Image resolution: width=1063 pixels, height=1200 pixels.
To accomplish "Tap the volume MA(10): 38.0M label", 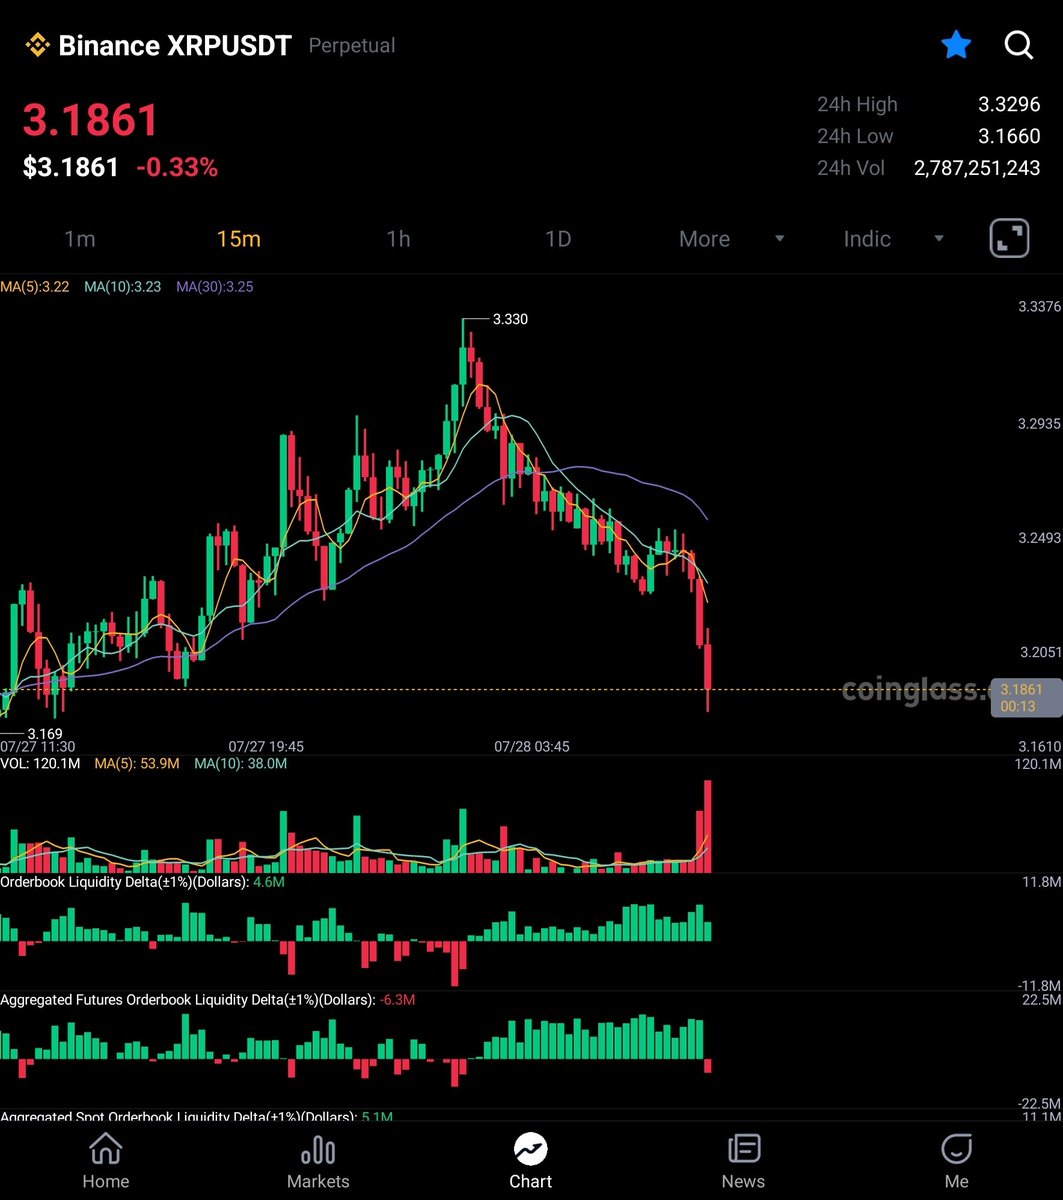I will click(240, 764).
